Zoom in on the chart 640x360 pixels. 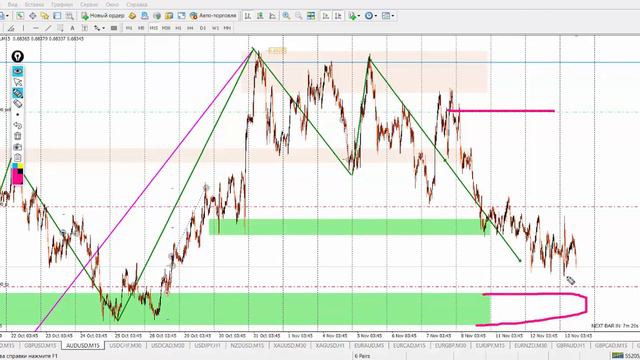click(x=287, y=16)
